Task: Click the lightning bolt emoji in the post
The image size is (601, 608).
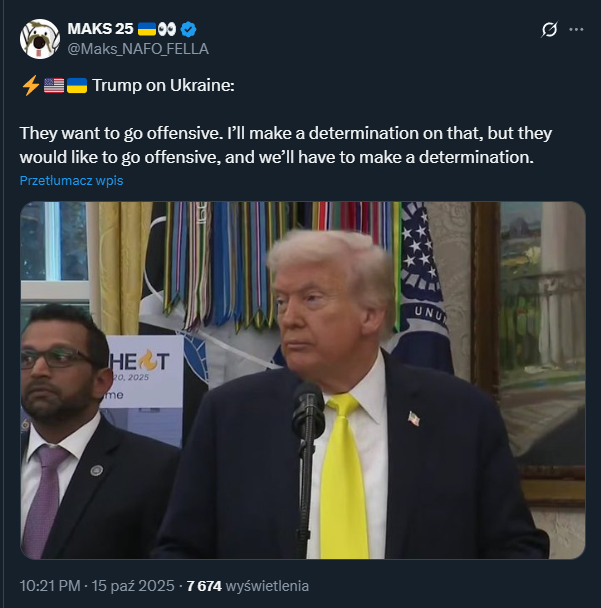Action: tap(31, 85)
